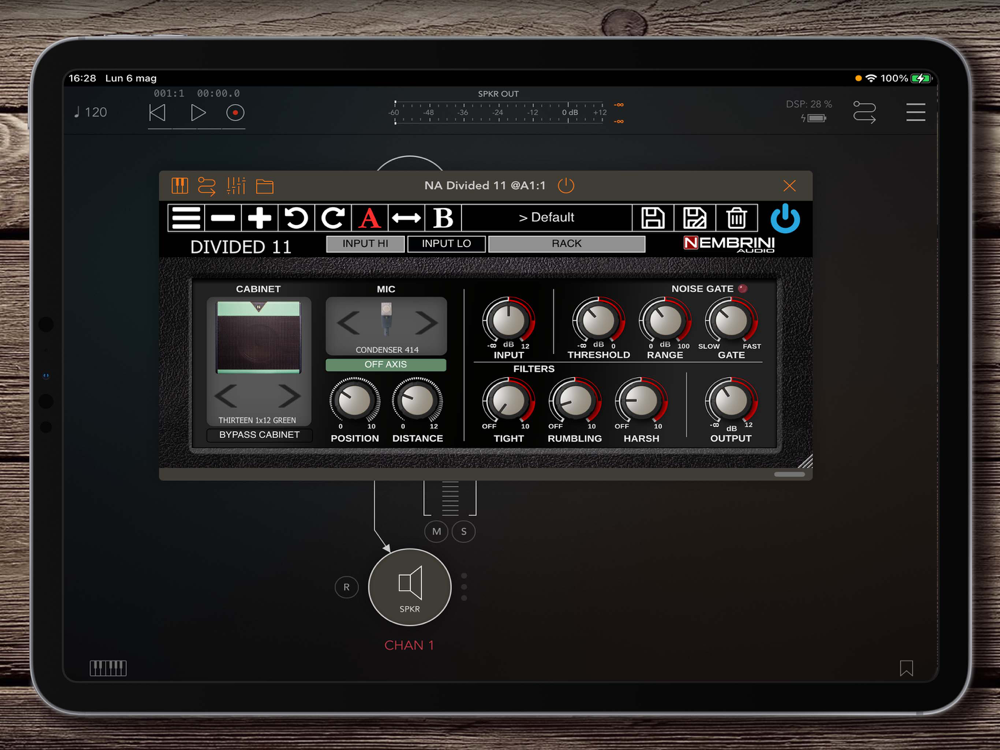Select previous cabinet with left arrow

(226, 396)
